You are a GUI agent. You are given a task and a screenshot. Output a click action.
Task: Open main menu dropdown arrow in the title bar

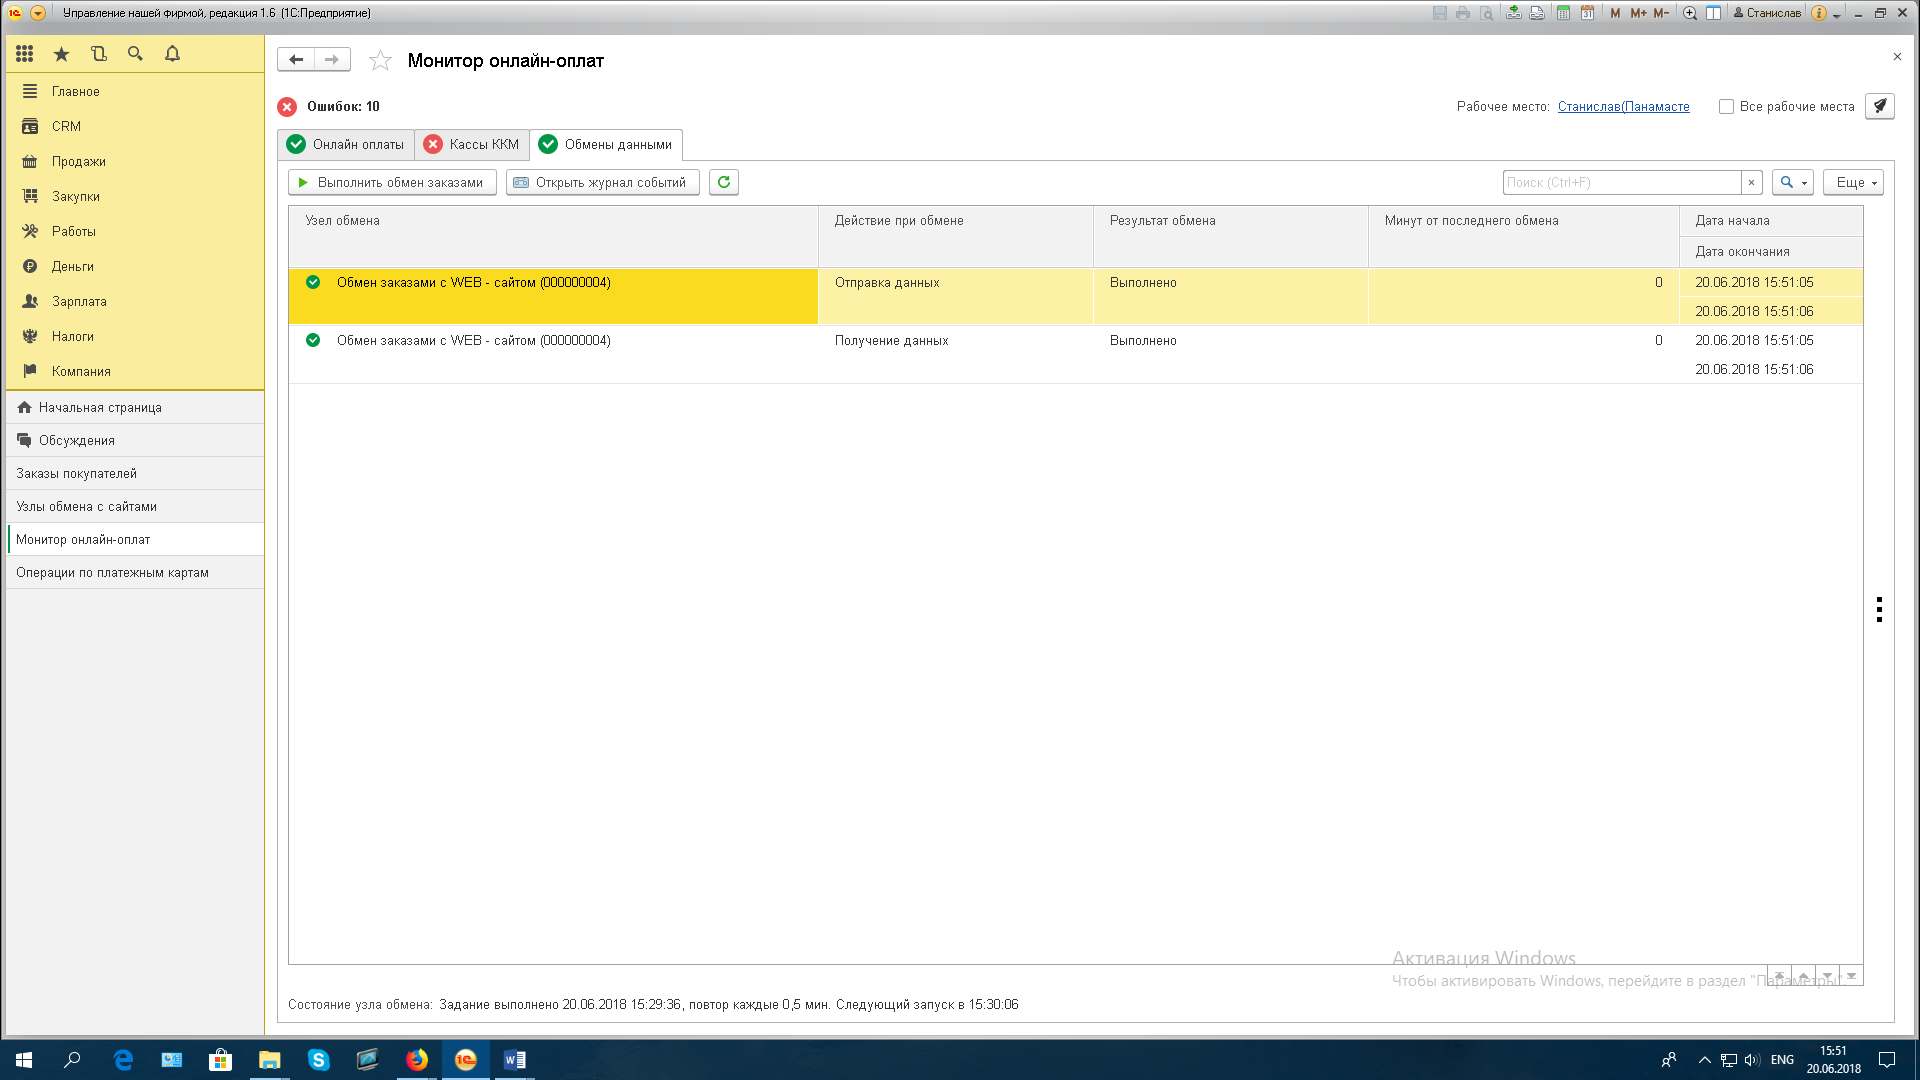(x=38, y=13)
